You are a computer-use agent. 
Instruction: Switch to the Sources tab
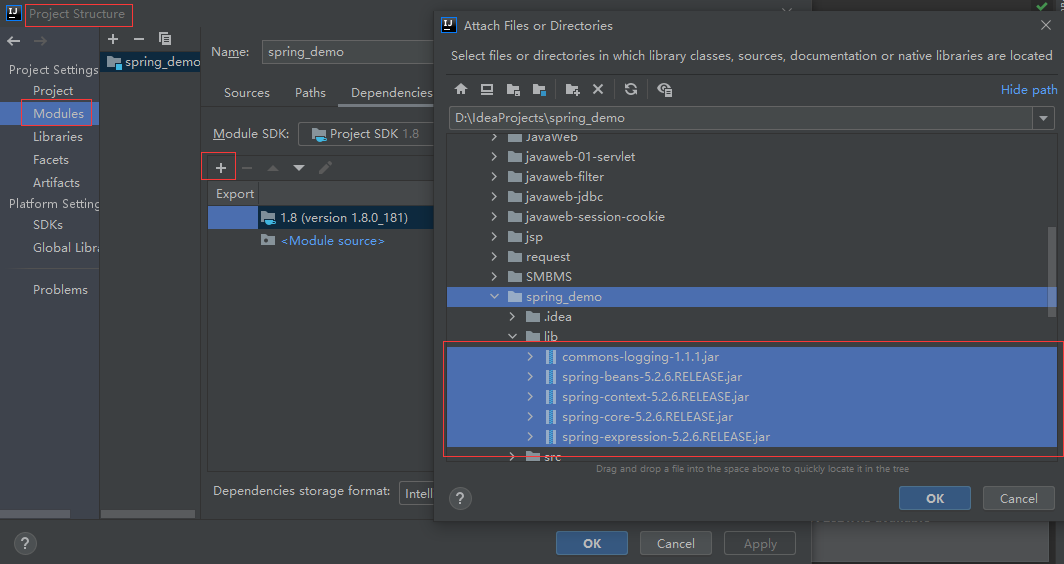coord(247,93)
